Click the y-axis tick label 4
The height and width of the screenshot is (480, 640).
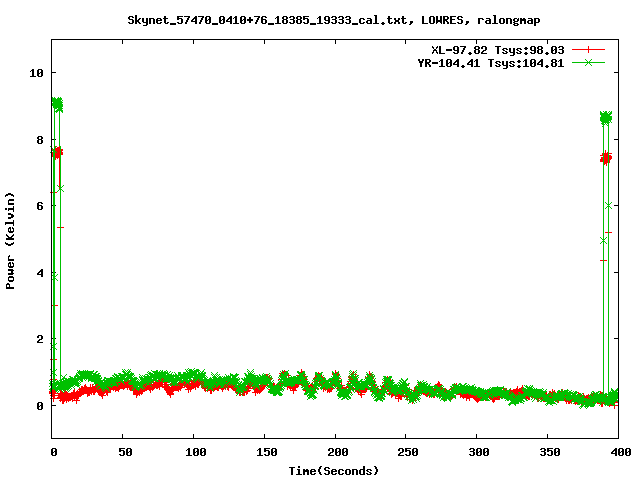point(40,273)
